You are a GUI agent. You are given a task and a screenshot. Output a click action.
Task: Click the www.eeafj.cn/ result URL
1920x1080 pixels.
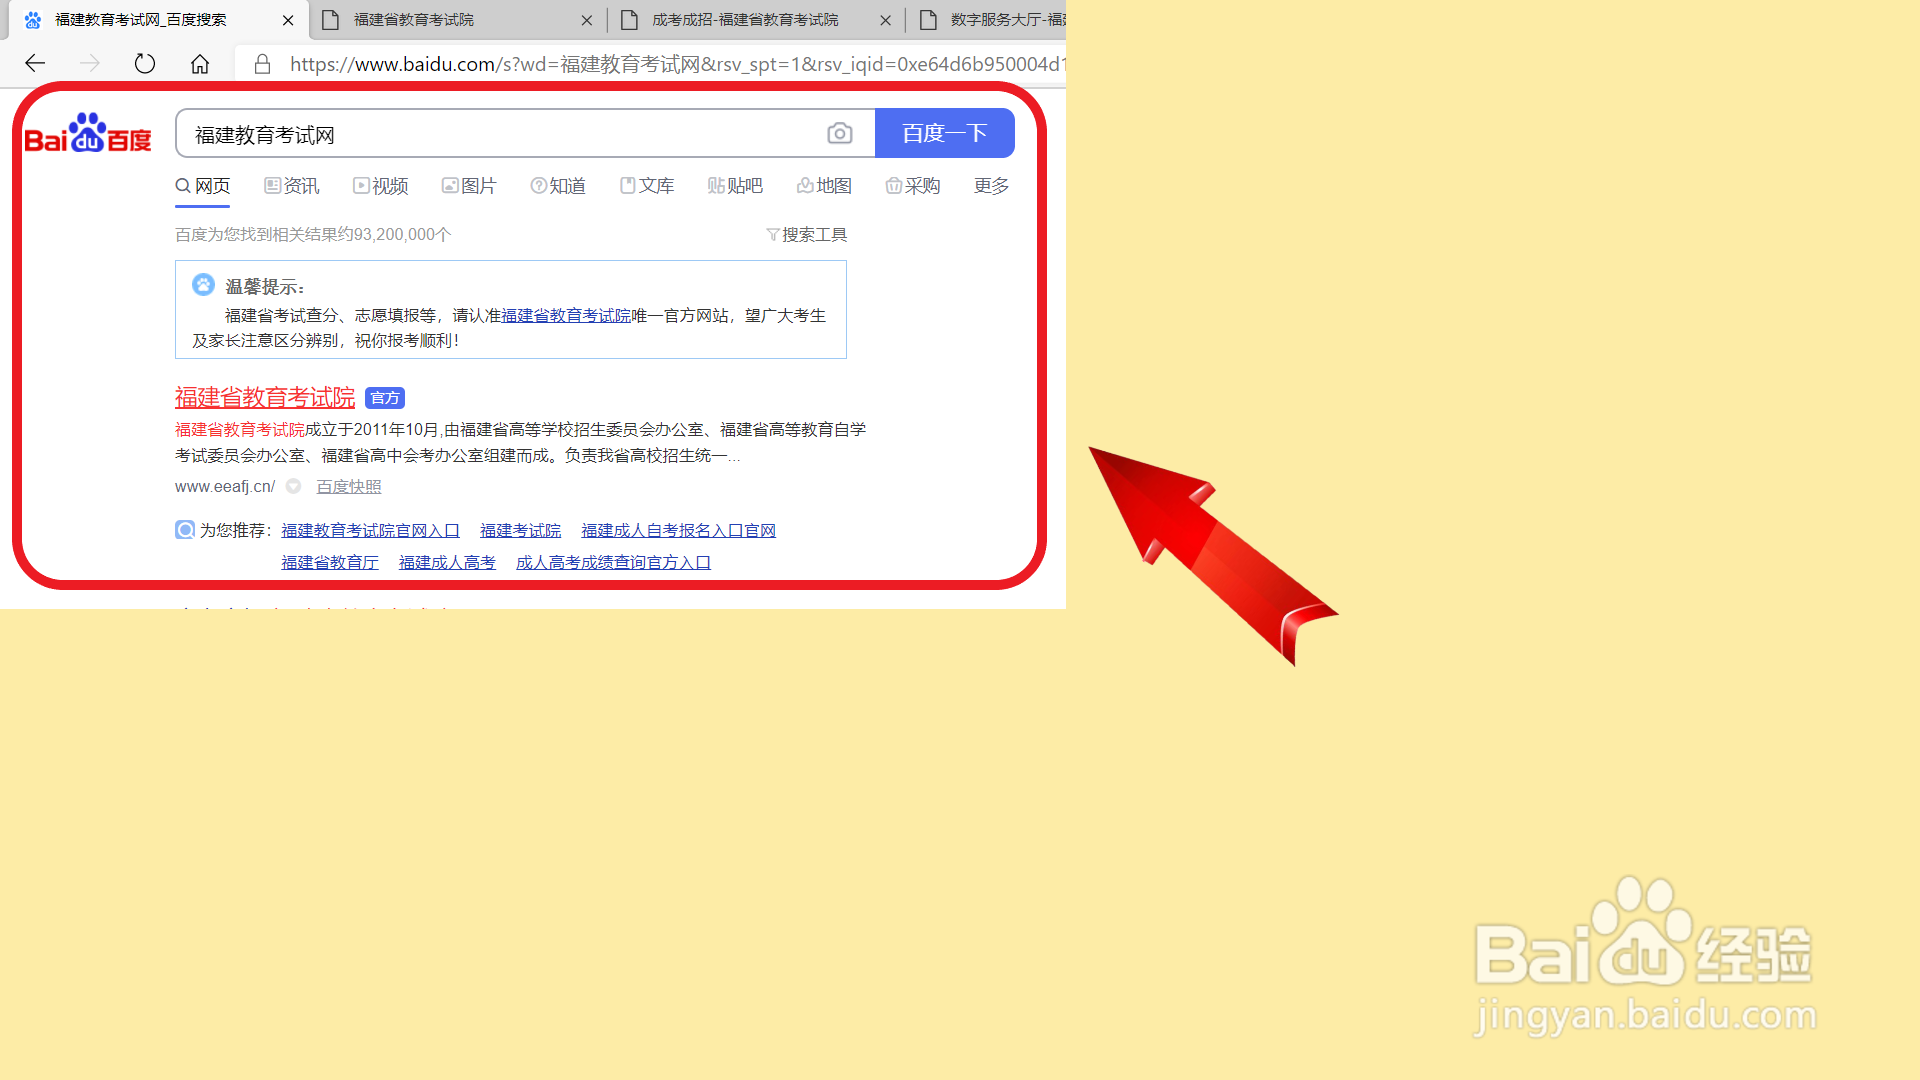225,487
